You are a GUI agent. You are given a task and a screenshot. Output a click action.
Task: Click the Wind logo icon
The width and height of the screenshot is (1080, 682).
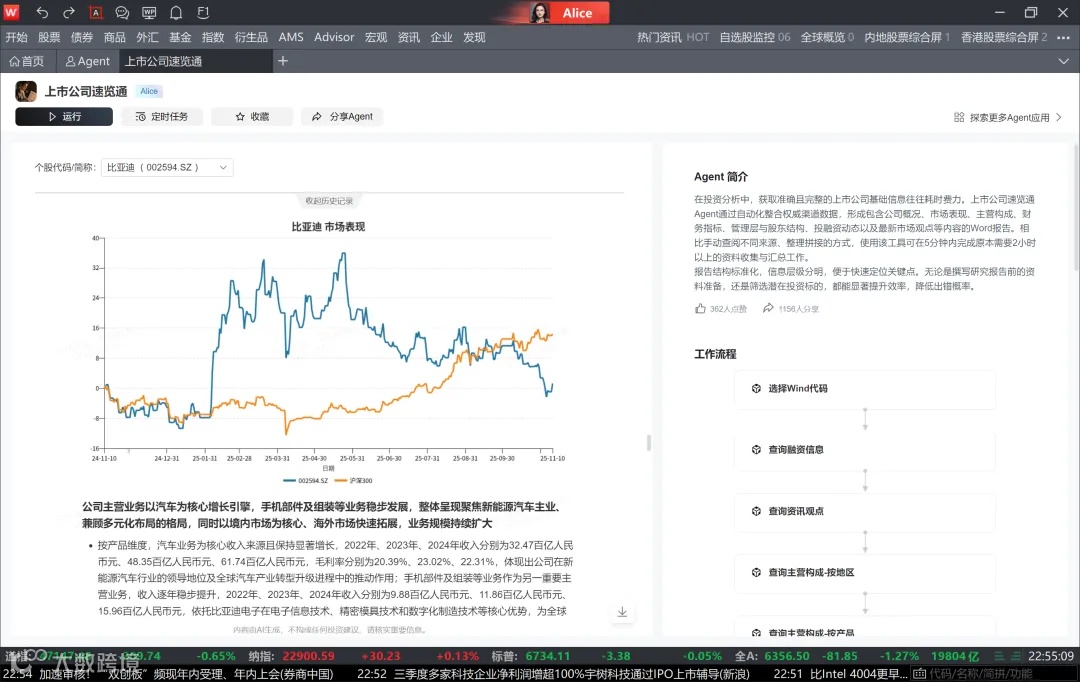tap(12, 12)
